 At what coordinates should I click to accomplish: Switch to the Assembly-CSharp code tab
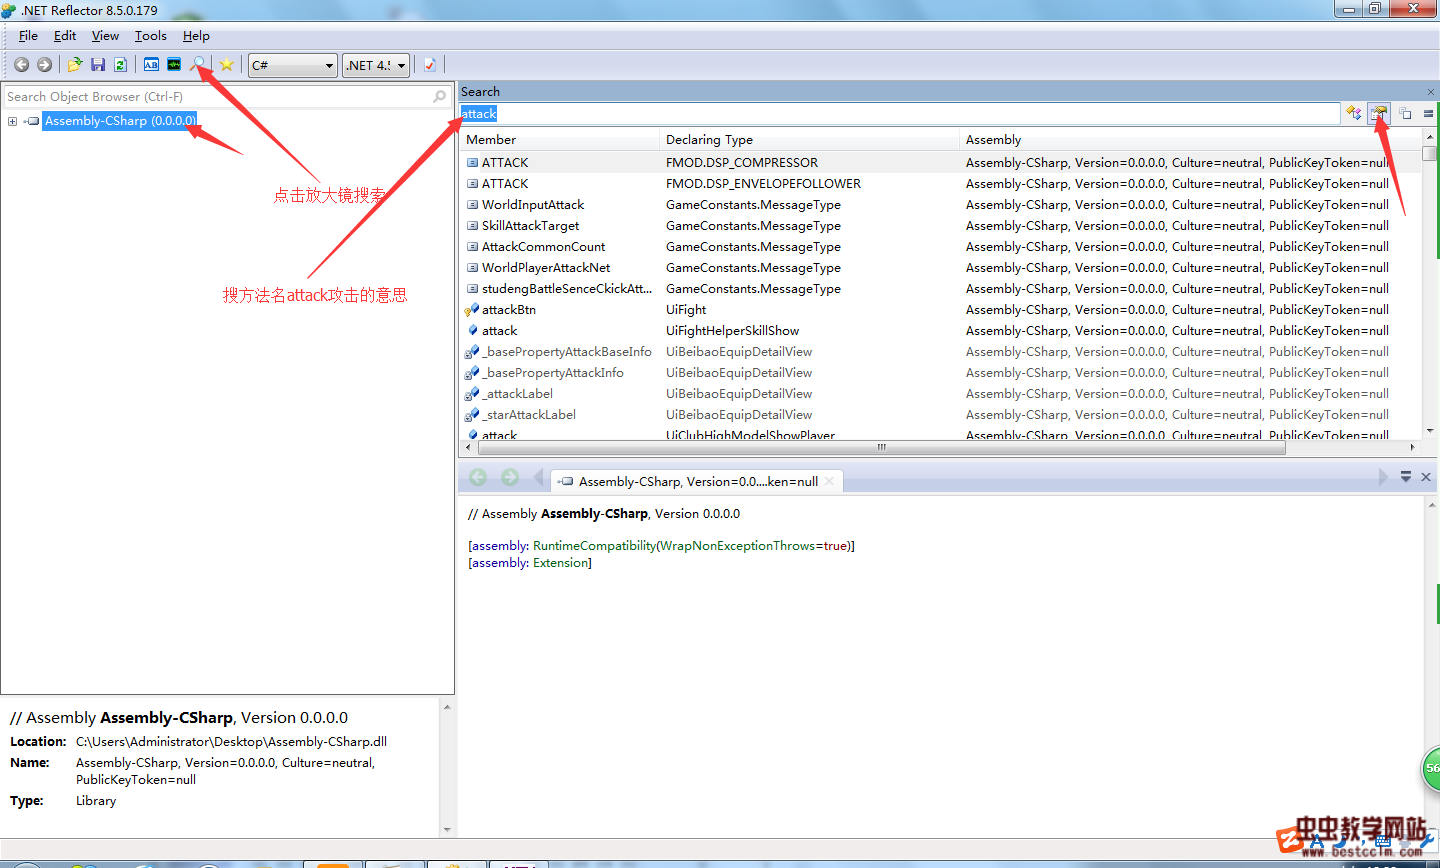697,482
